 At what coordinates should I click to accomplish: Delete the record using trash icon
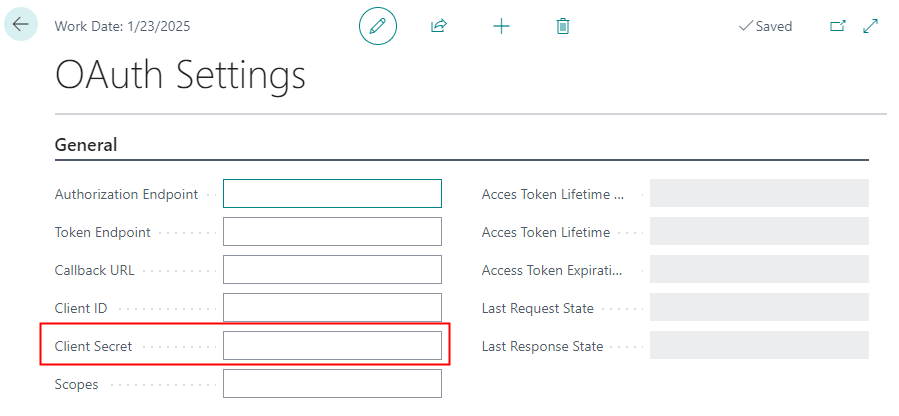563,26
